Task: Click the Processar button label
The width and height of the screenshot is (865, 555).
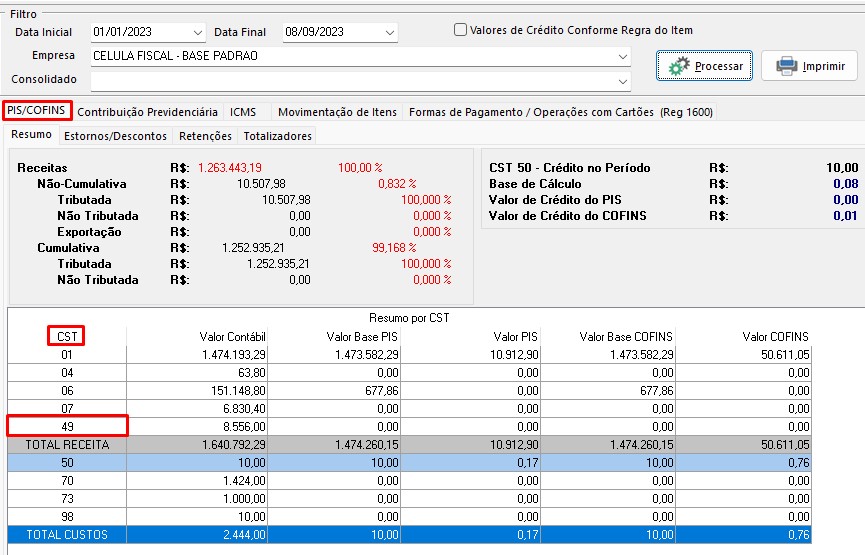Action: pyautogui.click(x=719, y=66)
